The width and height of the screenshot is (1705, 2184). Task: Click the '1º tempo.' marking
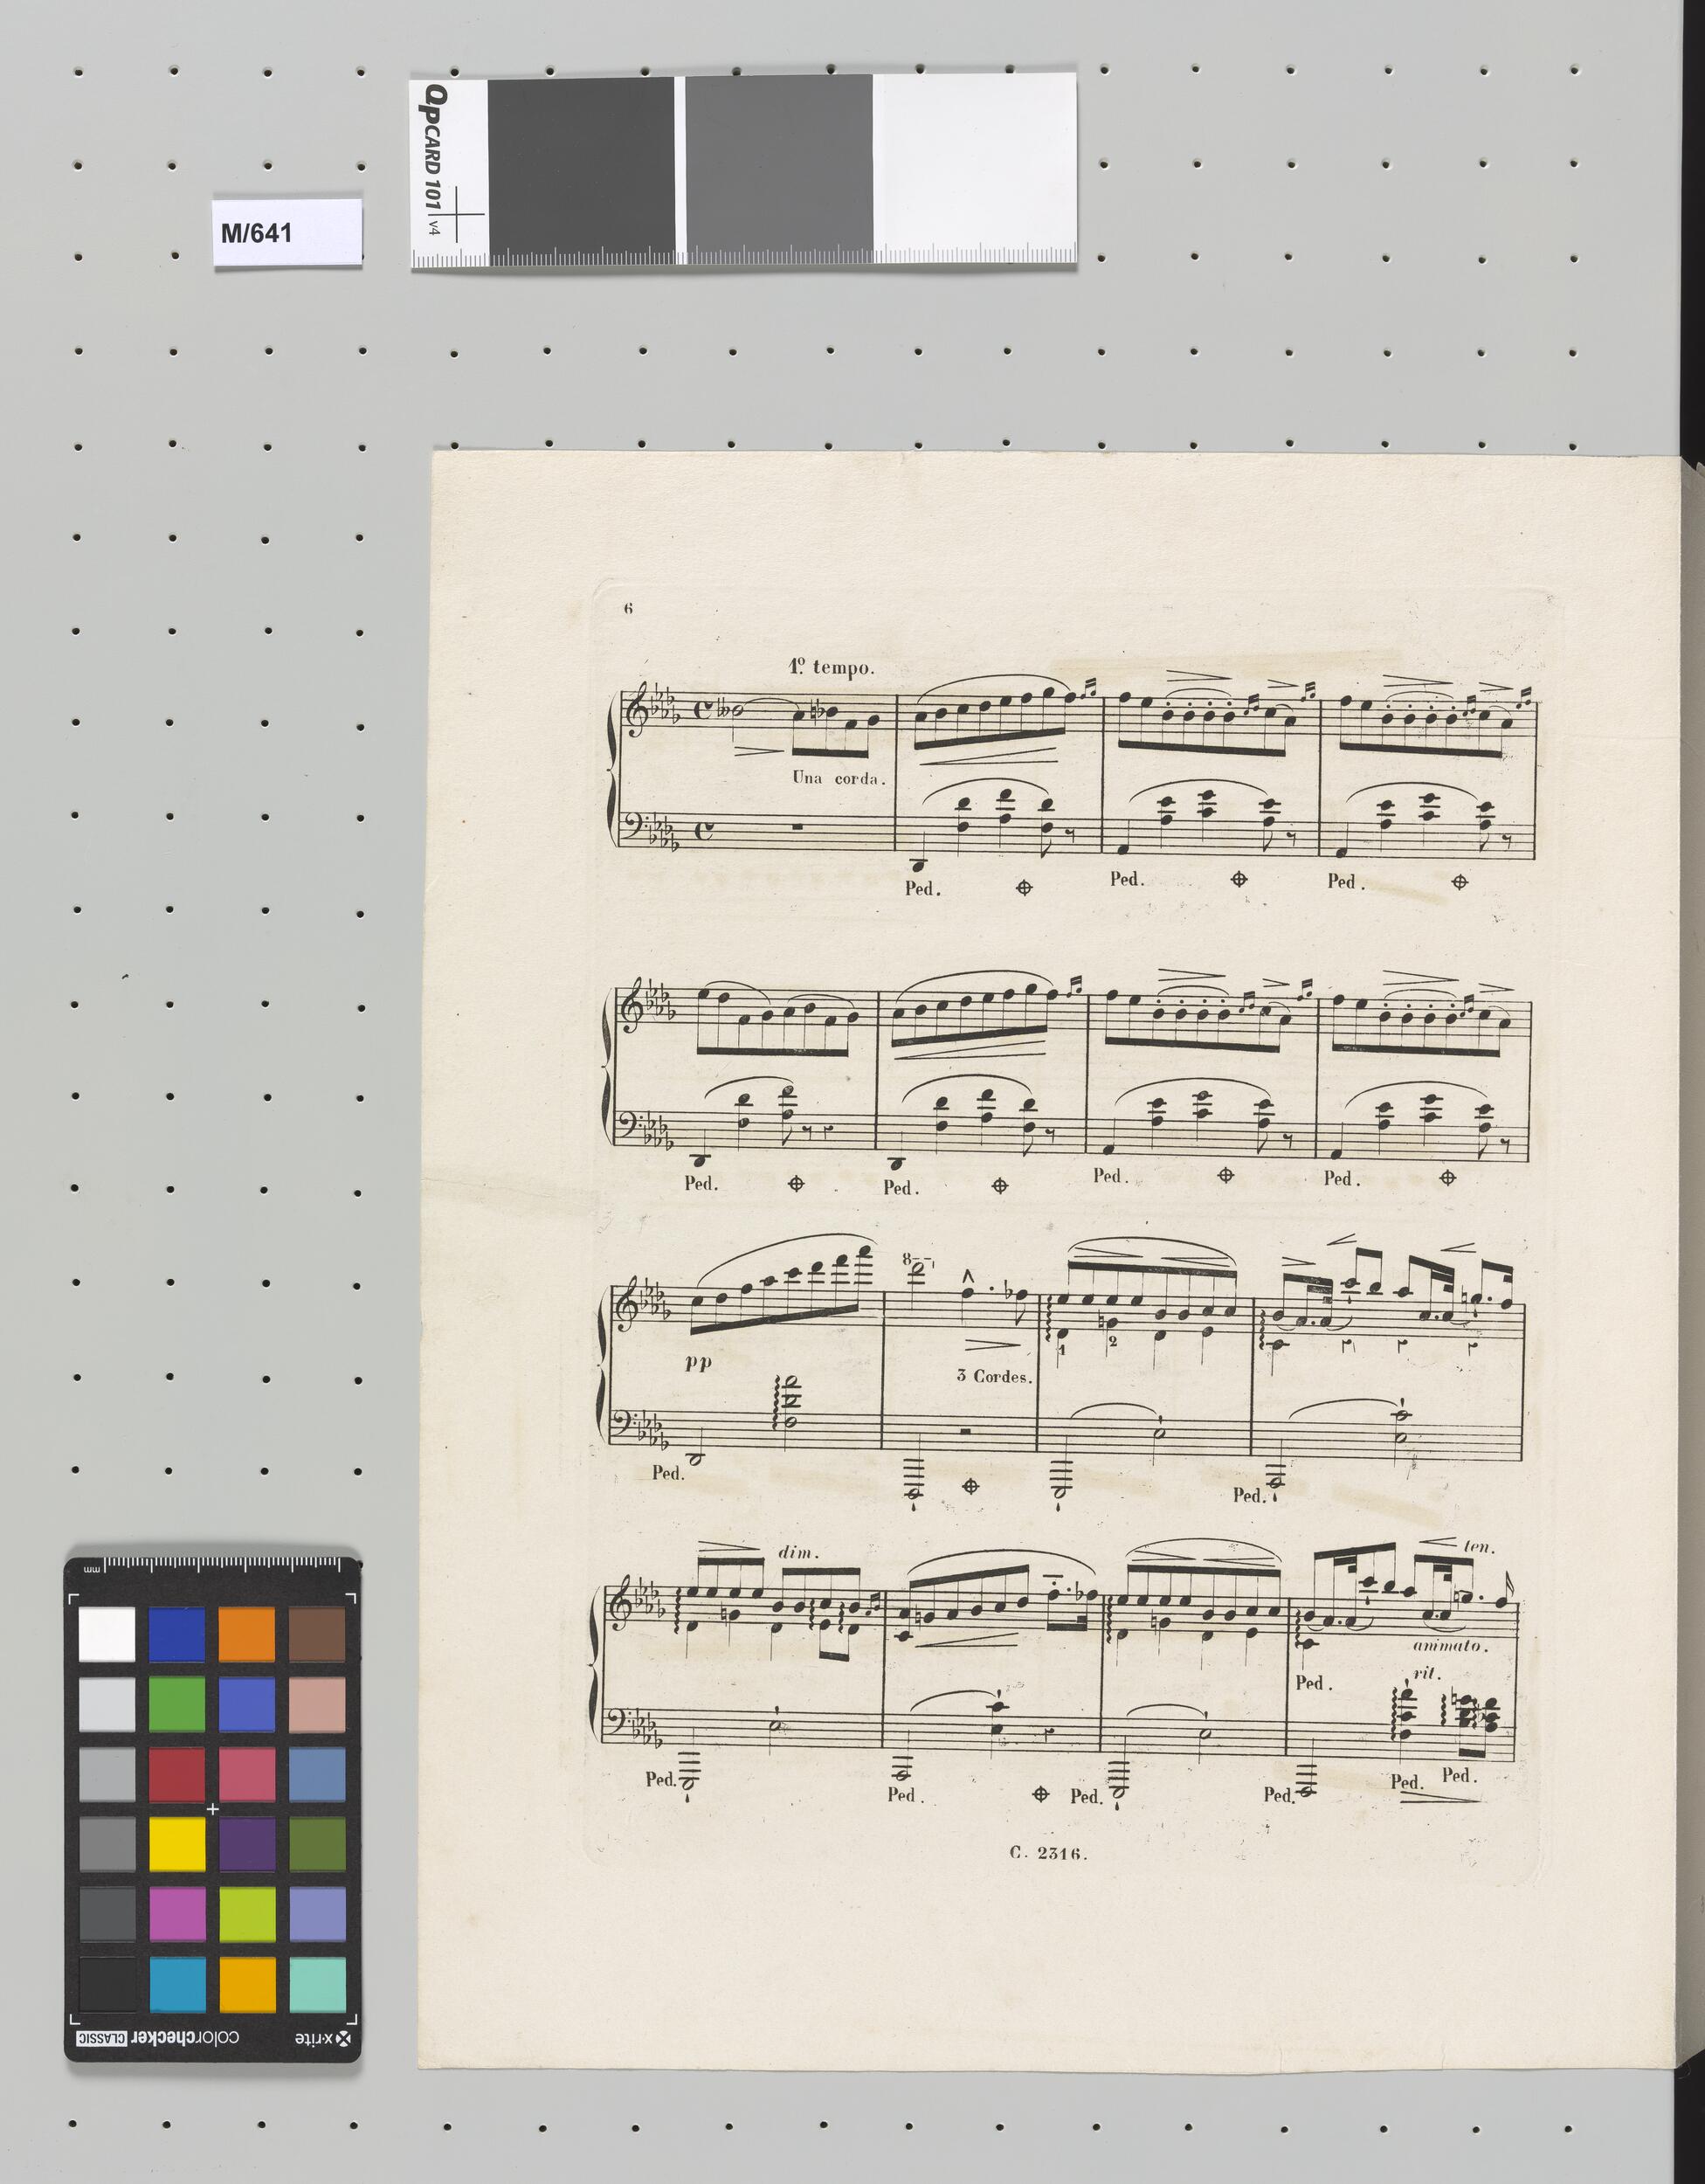click(x=832, y=667)
